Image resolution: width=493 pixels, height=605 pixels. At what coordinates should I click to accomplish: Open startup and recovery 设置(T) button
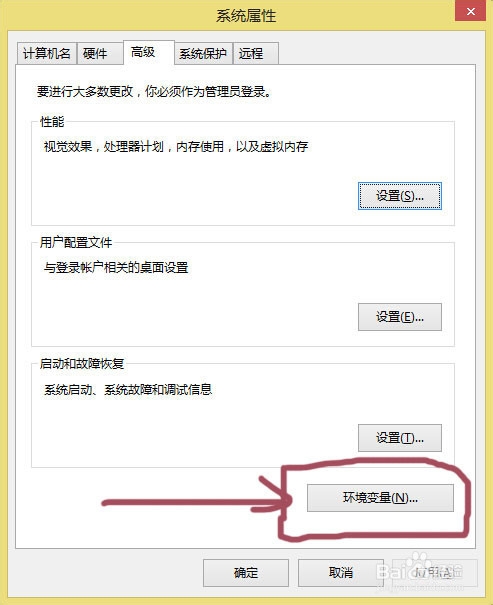point(400,438)
